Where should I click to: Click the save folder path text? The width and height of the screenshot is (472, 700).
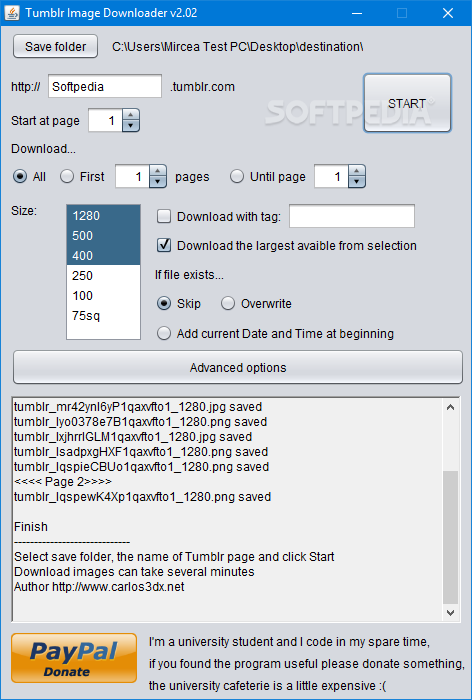237,46
